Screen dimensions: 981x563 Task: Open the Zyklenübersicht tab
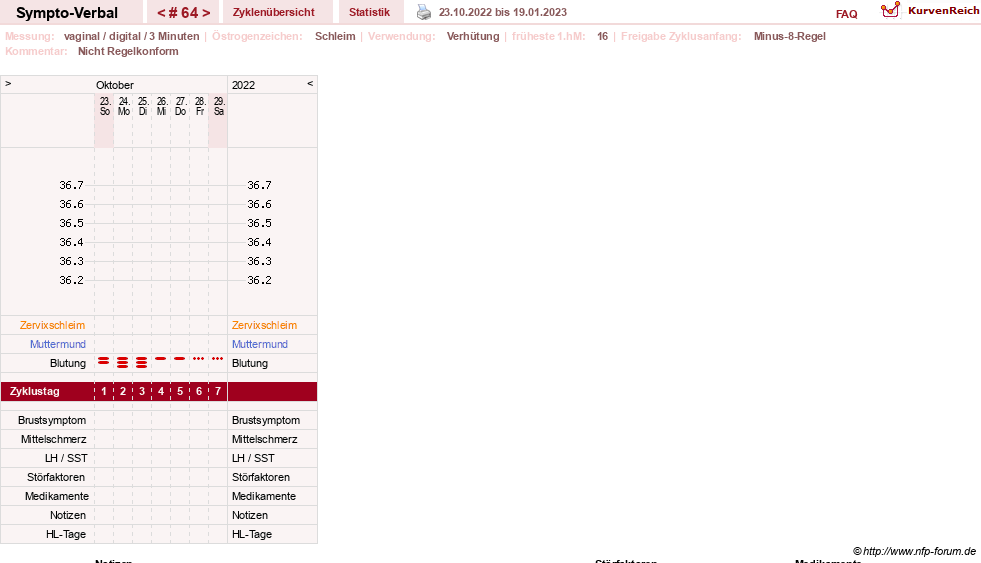273,12
